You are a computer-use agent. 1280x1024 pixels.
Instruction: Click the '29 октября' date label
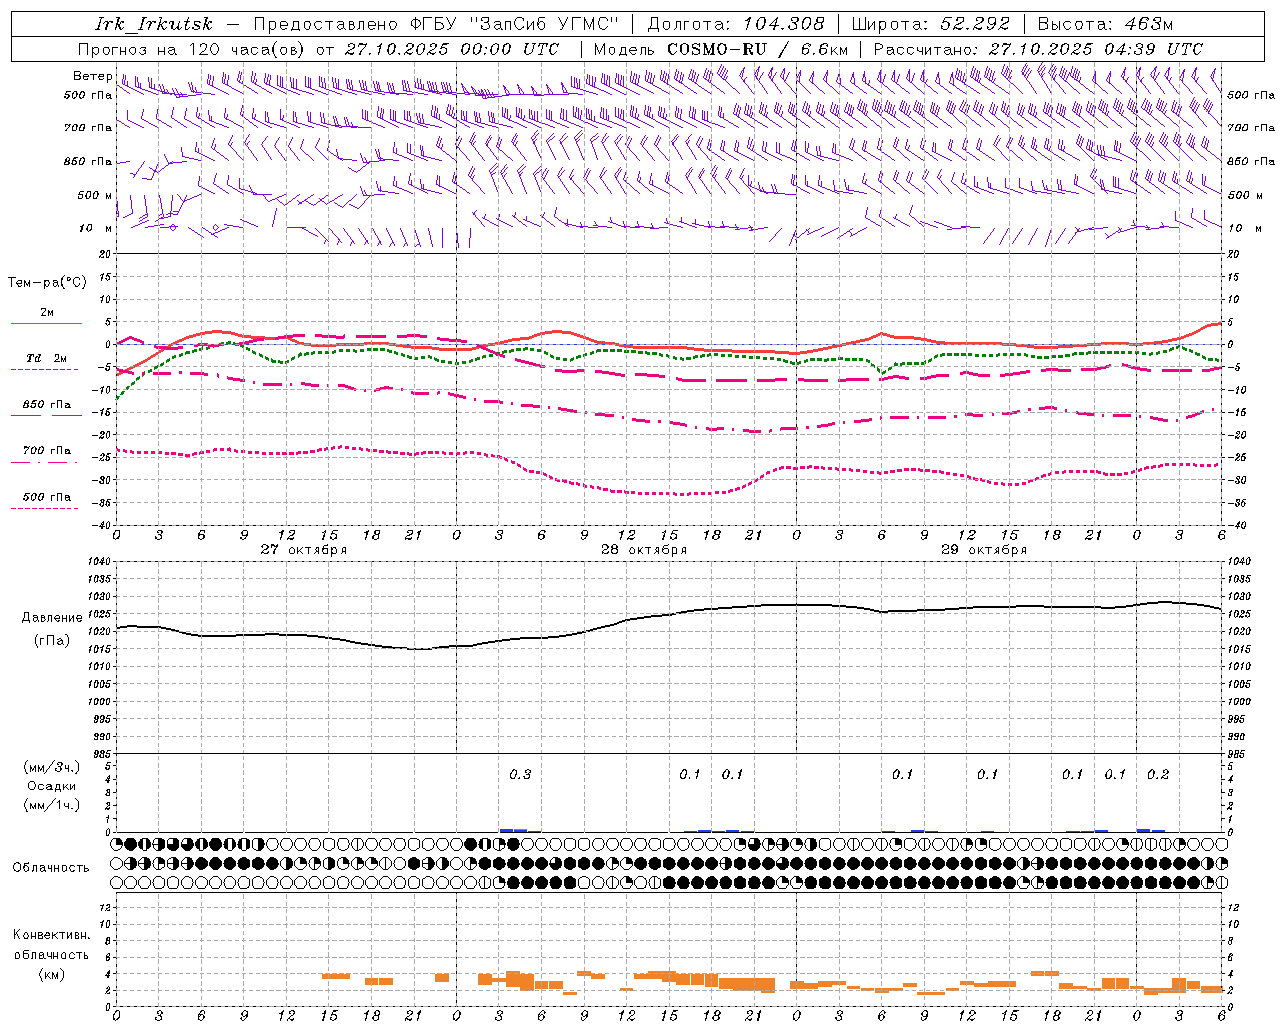coord(984,550)
